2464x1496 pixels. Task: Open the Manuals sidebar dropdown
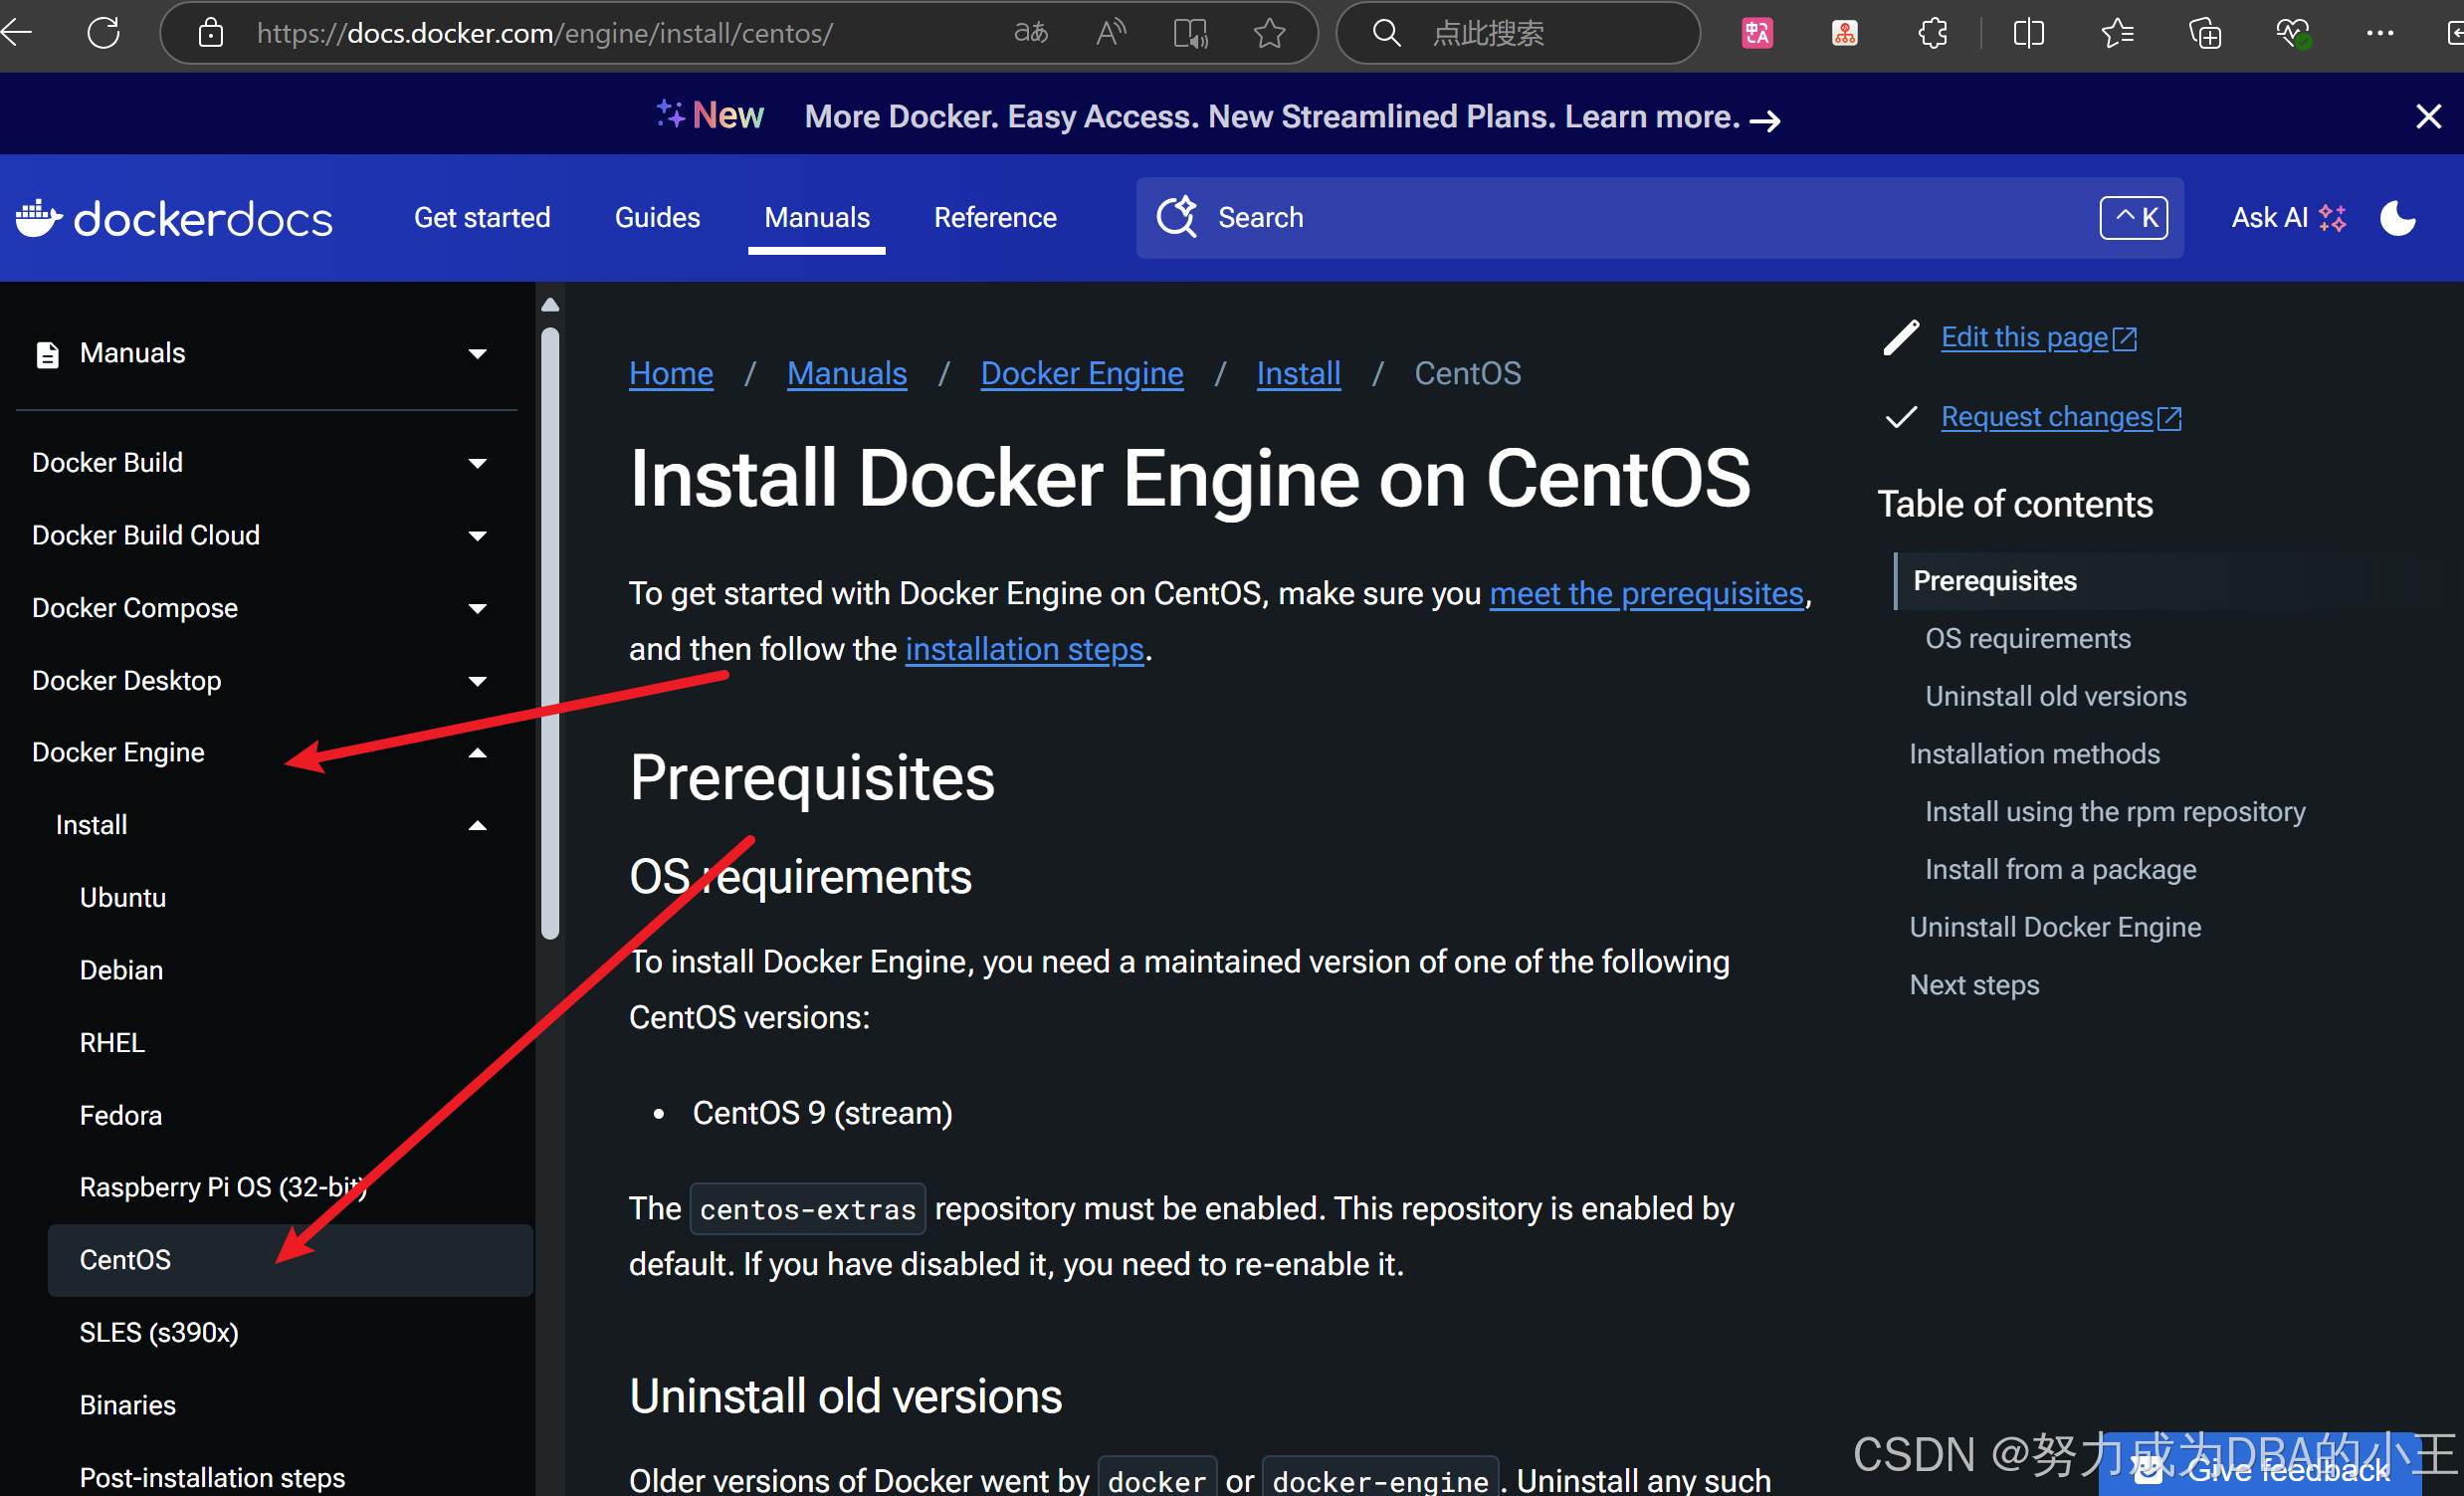point(478,353)
